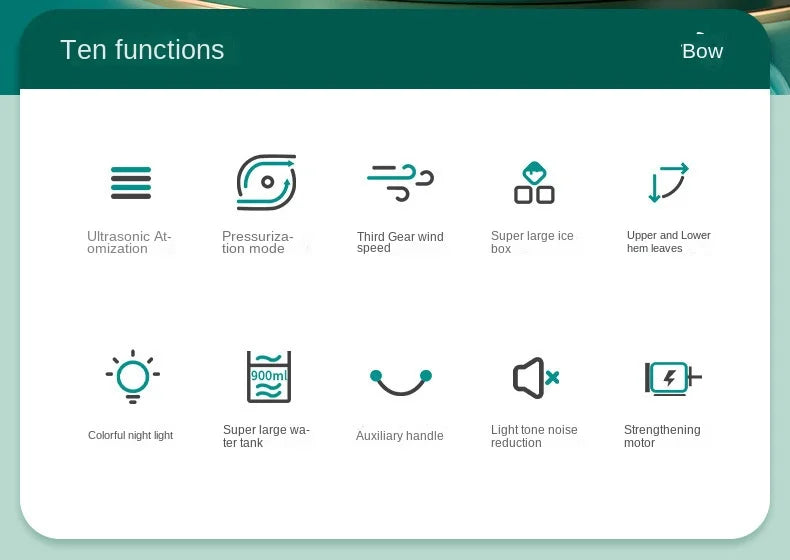Screen dimensions: 790x560
Task: Click the Third Gear wind speed label
Action: coord(399,243)
